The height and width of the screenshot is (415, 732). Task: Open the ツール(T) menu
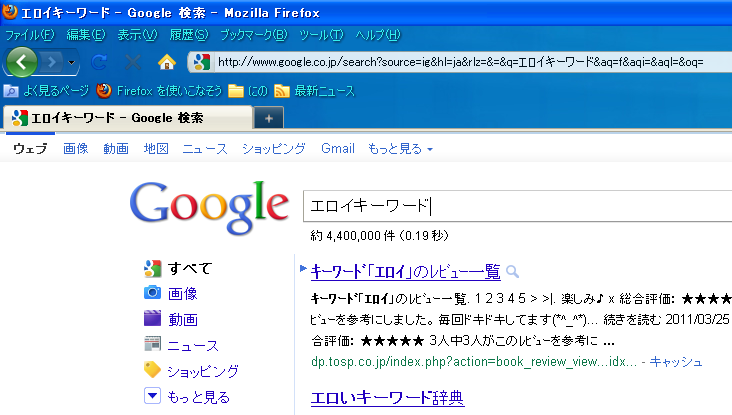321,35
